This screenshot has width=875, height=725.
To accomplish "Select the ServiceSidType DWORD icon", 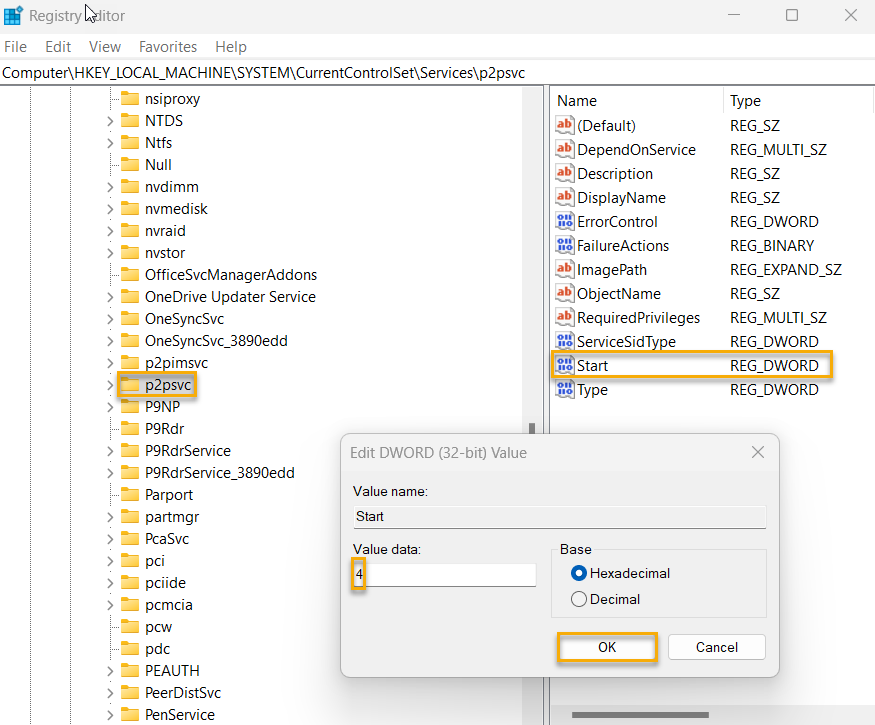I will click(x=566, y=341).
